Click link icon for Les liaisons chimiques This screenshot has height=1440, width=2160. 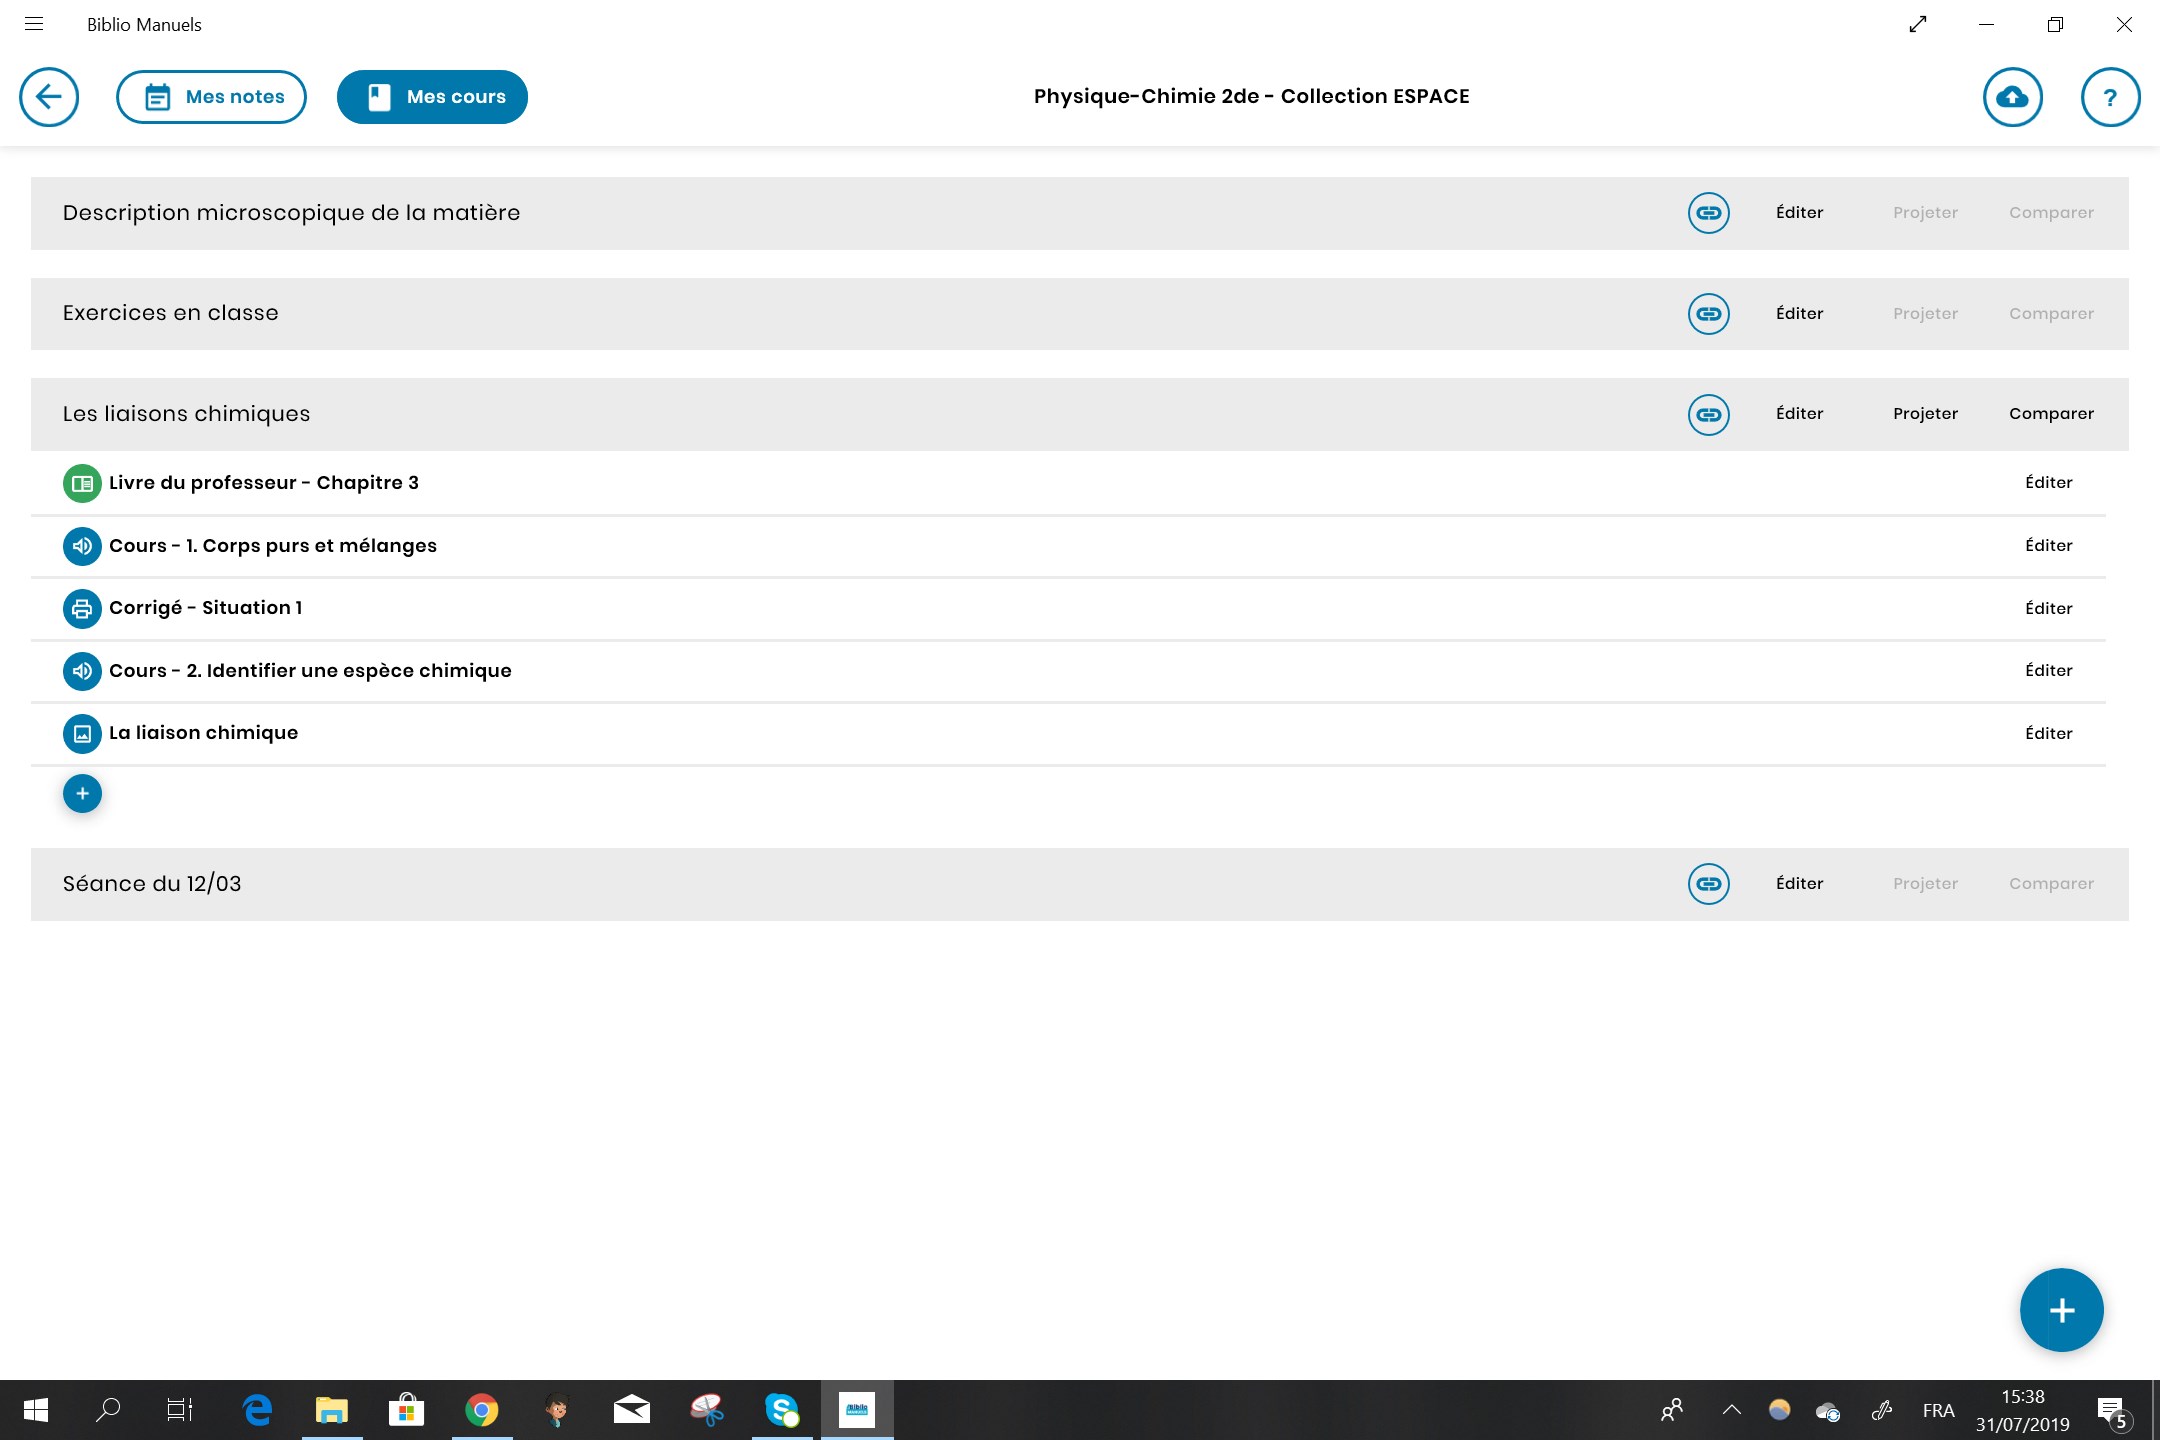1708,414
